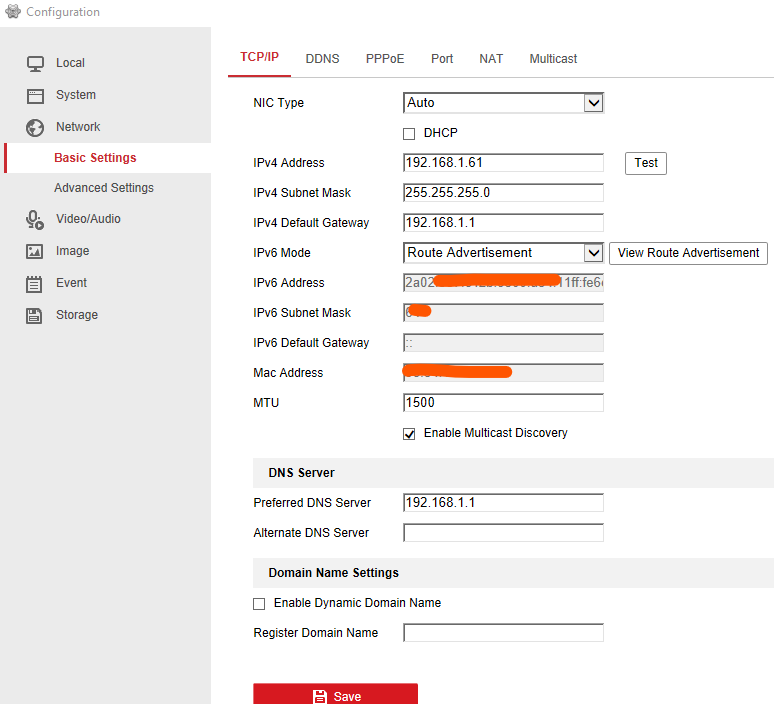Image resolution: width=774 pixels, height=704 pixels.
Task: Open the PPPoE tab
Action: [x=385, y=59]
